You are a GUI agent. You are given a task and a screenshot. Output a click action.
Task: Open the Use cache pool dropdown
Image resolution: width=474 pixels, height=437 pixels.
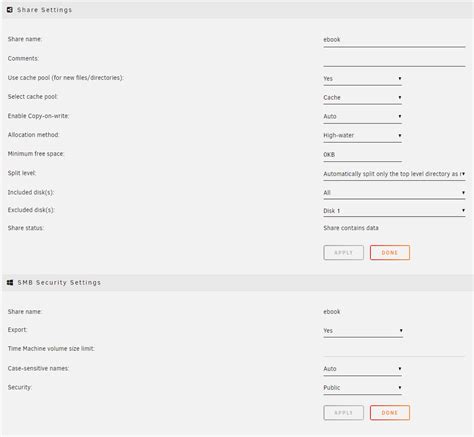point(362,79)
